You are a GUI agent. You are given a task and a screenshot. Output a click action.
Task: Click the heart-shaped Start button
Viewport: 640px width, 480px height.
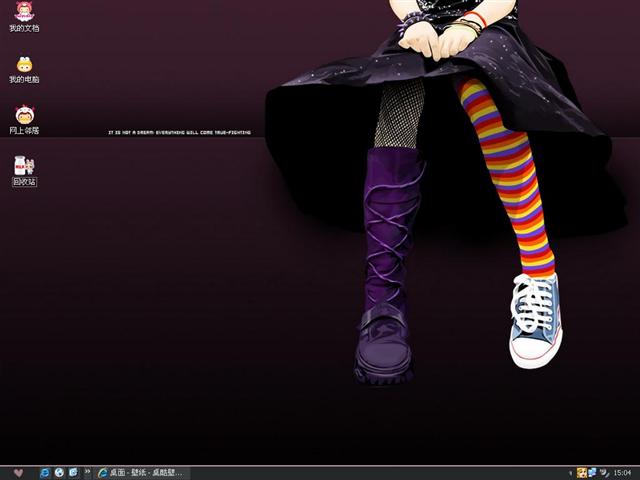tap(18, 473)
